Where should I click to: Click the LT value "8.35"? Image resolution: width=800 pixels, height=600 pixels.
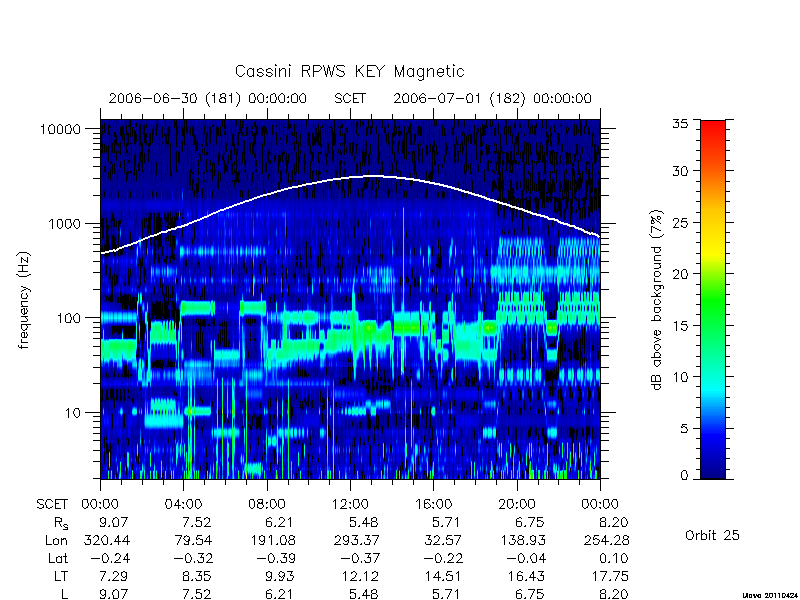[196, 577]
